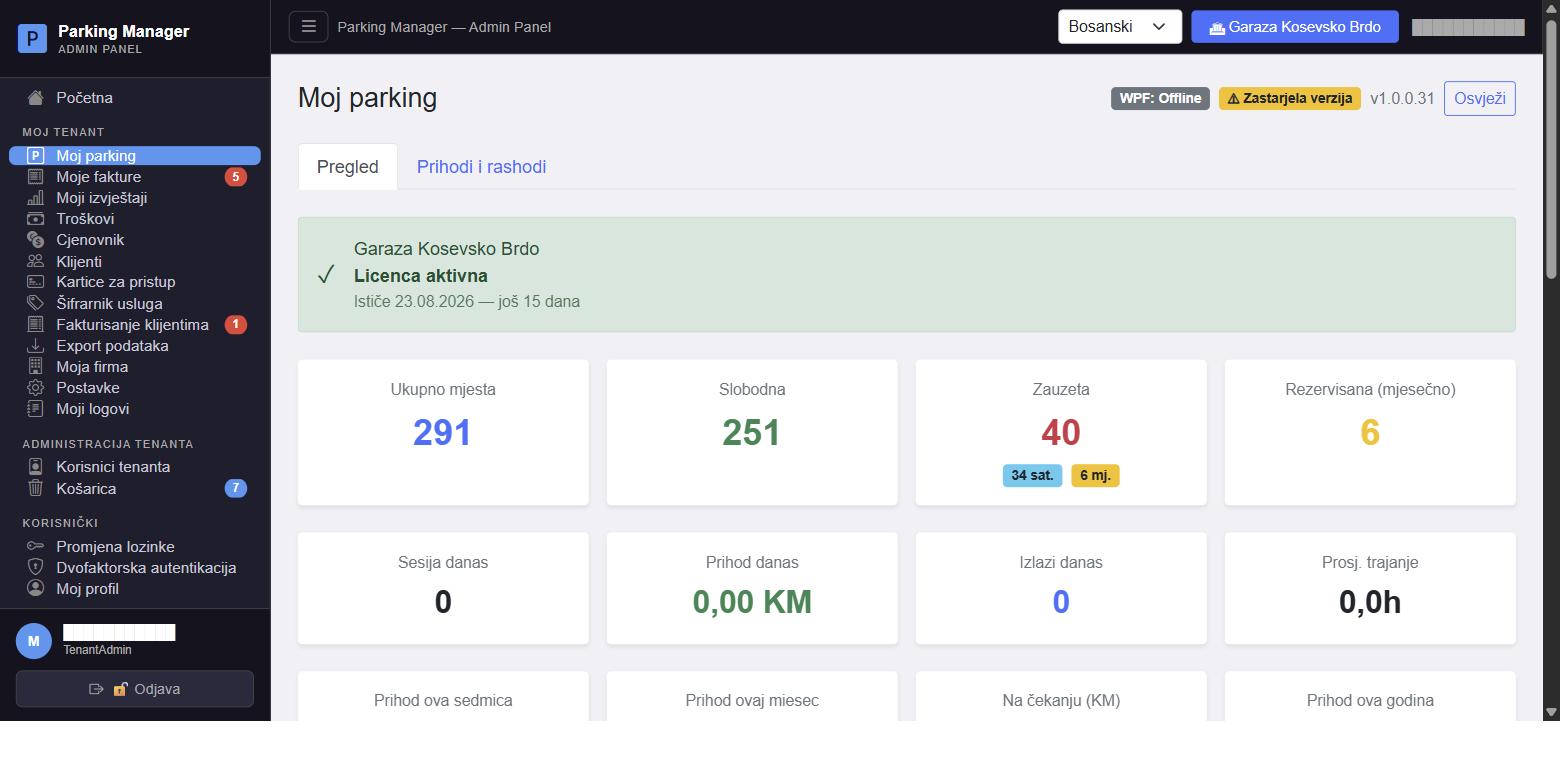Click the journal icon beside Moji logovi
1560x784 pixels.
(x=36, y=409)
